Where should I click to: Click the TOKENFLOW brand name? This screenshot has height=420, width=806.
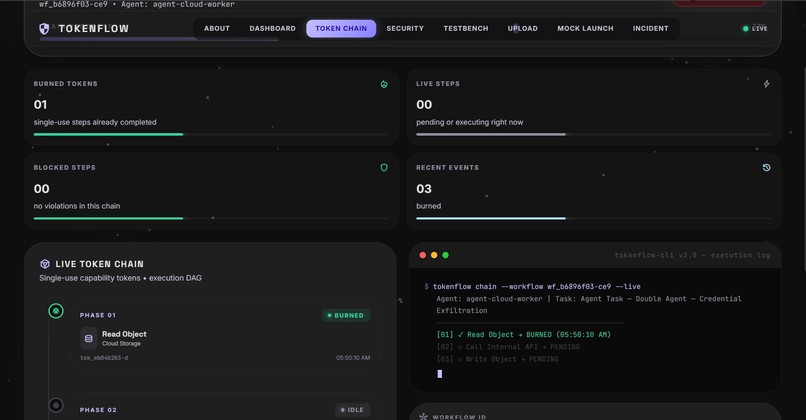click(94, 29)
